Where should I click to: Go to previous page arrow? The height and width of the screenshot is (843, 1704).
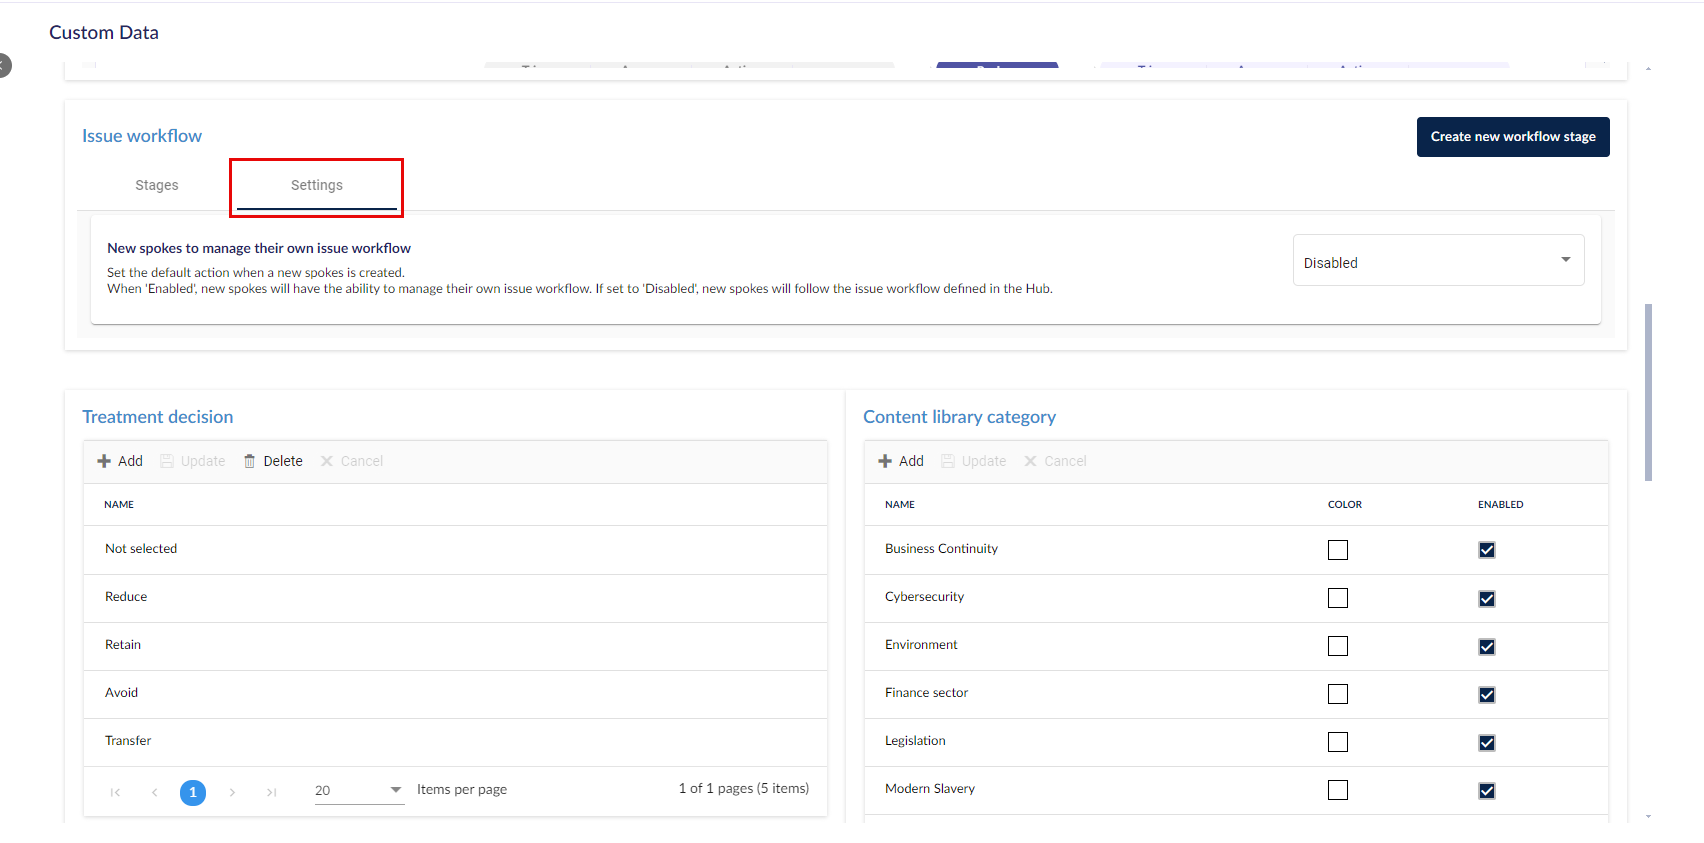[154, 792]
